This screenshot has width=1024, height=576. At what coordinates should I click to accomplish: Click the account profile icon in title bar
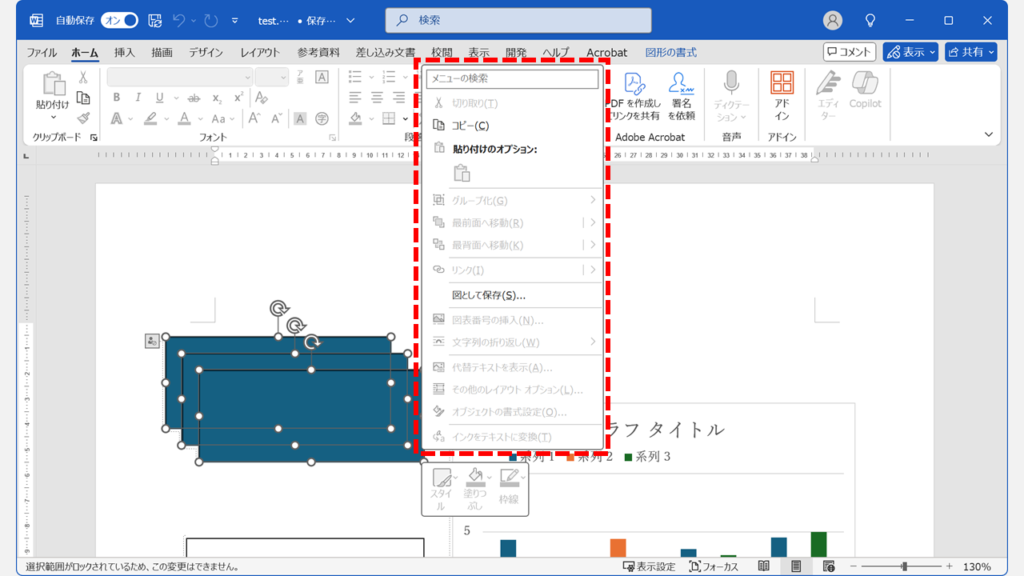832,20
